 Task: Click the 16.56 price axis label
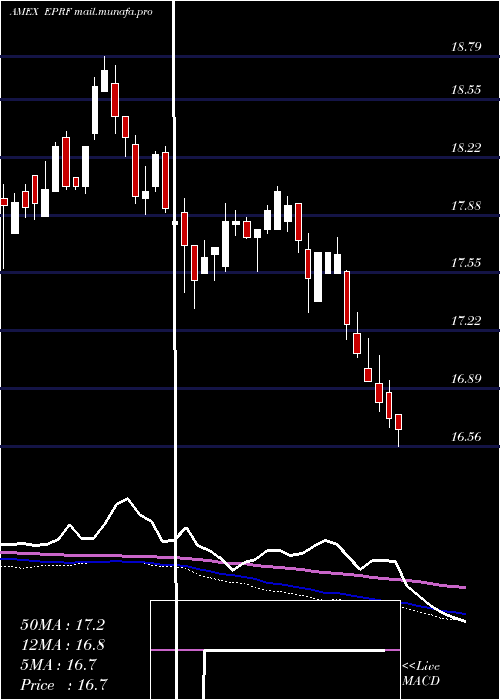466,437
